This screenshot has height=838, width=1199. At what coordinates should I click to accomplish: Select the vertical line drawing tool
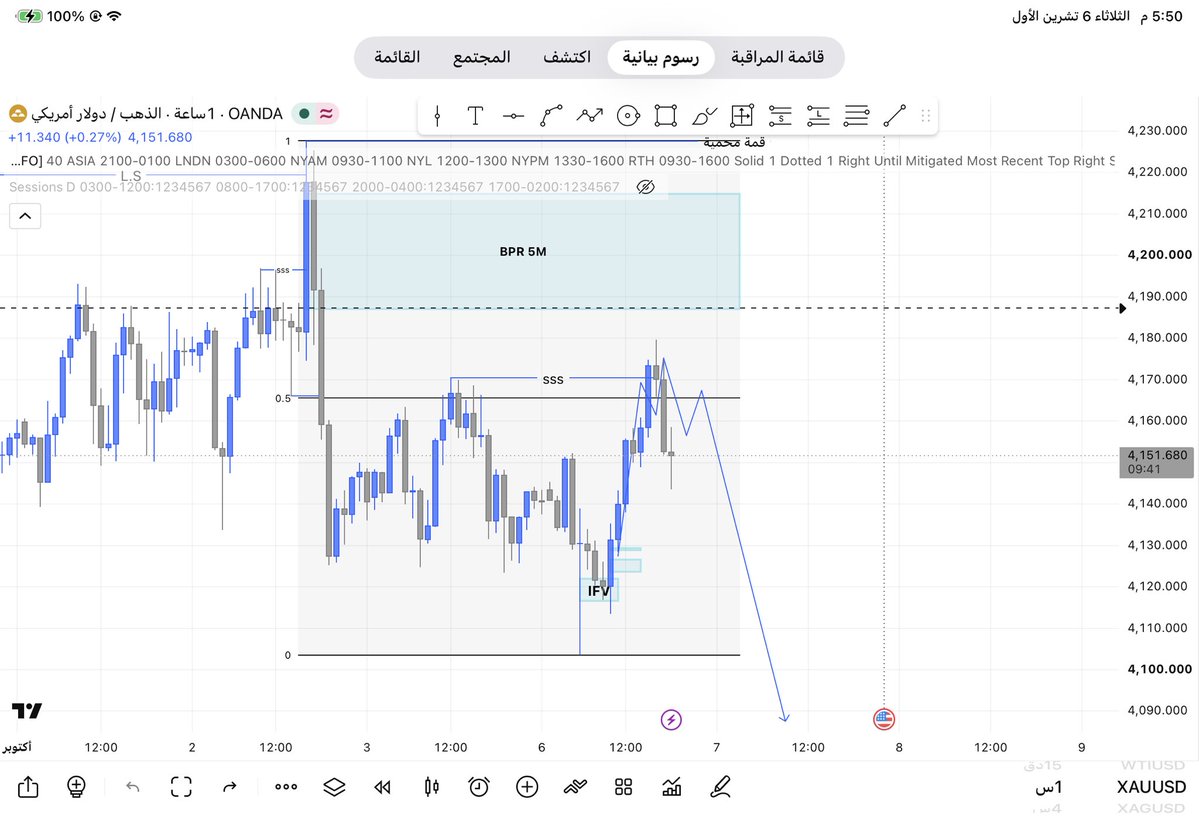[437, 116]
